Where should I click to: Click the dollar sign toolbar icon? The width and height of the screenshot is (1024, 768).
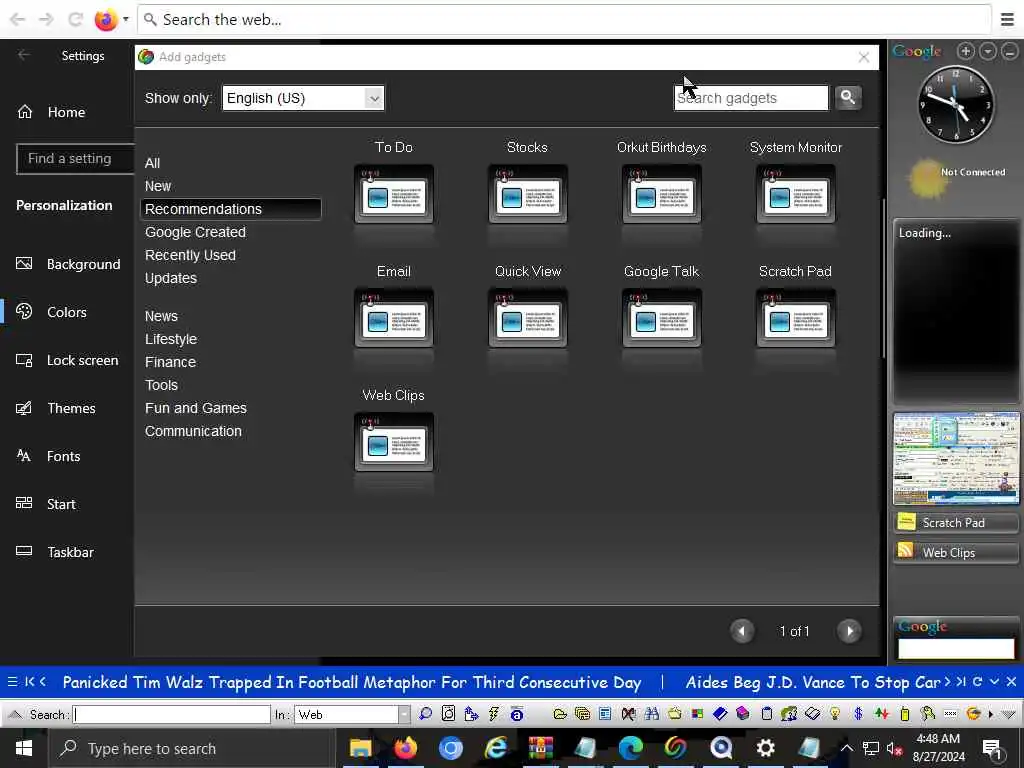point(858,714)
